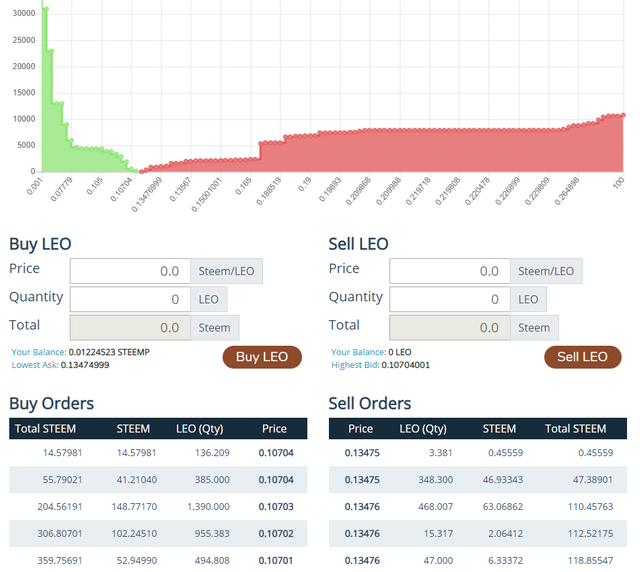
Task: Click the Steem/LEO unit label beside Buy Price
Action: click(227, 271)
